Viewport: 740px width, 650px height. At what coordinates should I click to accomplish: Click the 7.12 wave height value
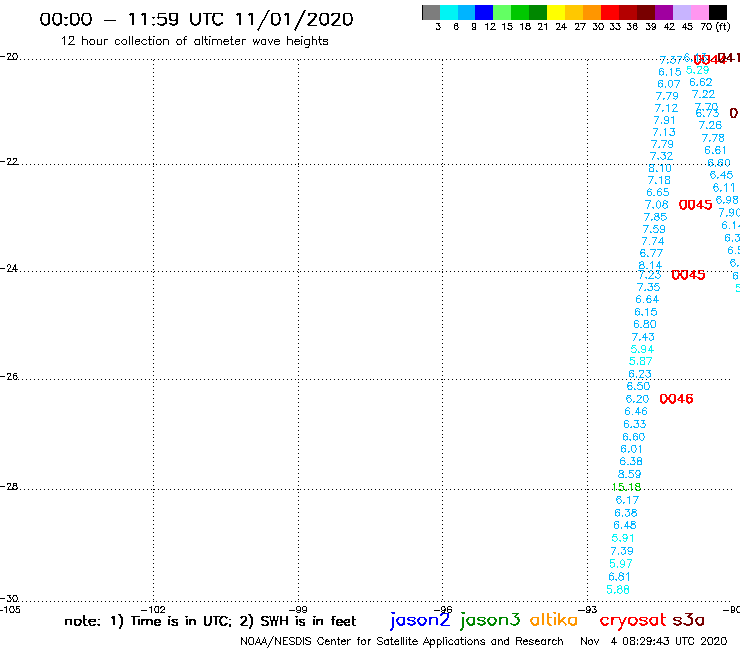[666, 108]
